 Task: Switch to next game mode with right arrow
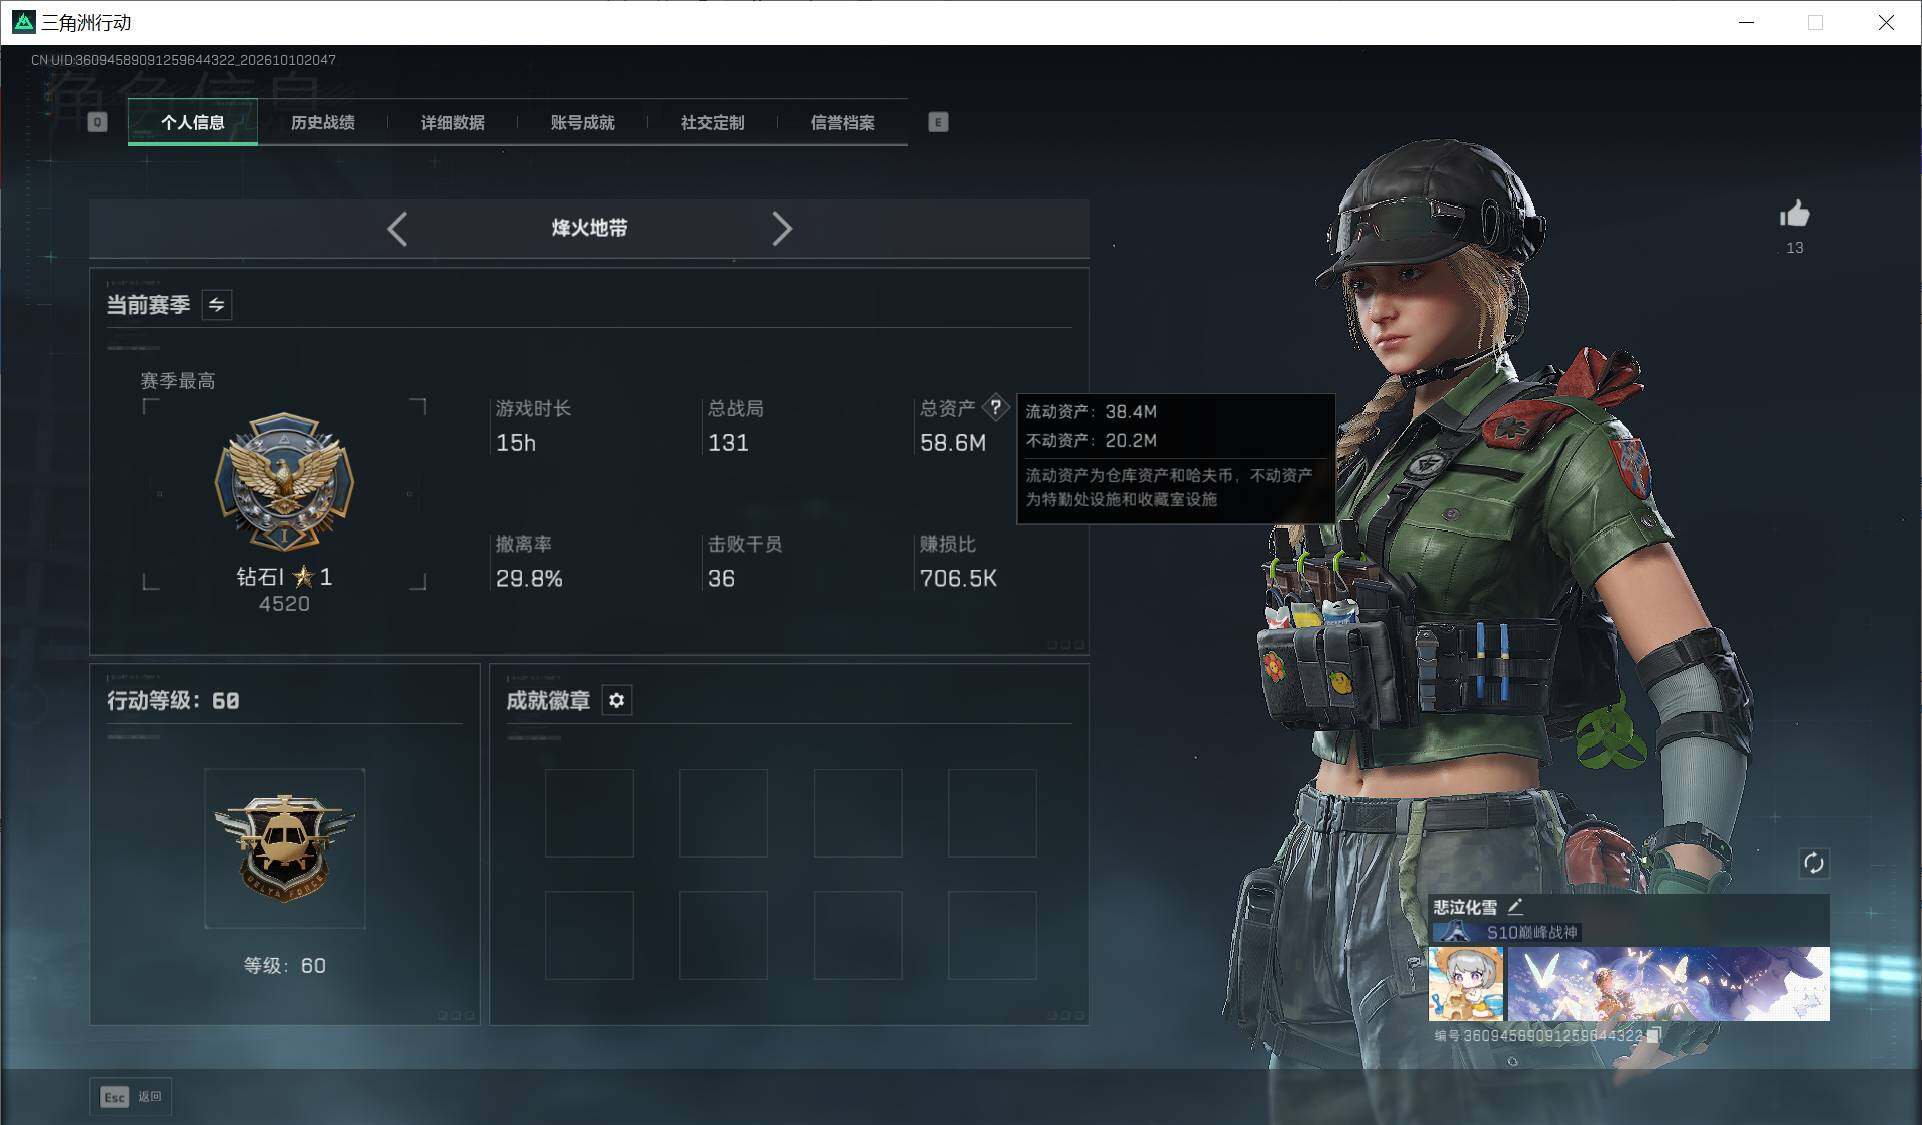pos(782,229)
